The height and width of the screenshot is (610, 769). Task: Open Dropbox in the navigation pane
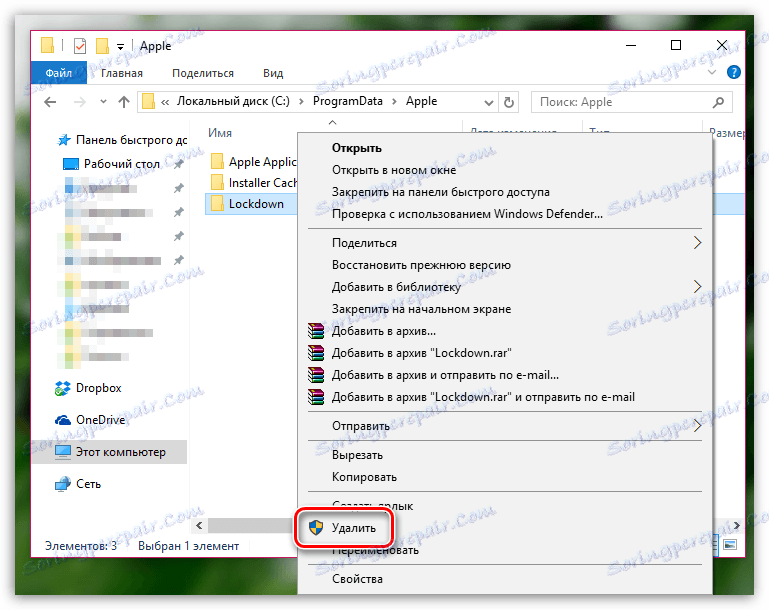[x=89, y=388]
